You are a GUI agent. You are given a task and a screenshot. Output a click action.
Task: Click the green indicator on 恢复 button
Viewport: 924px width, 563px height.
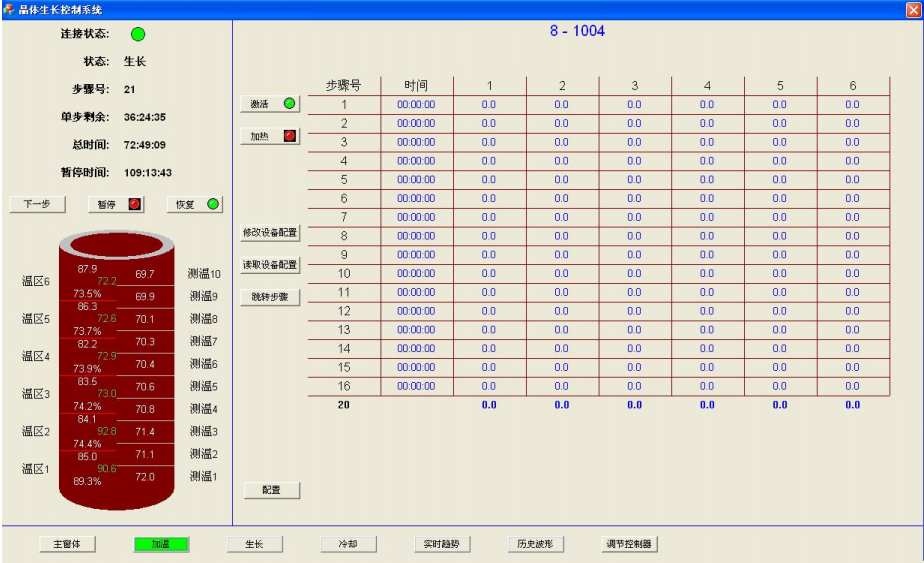(x=213, y=204)
